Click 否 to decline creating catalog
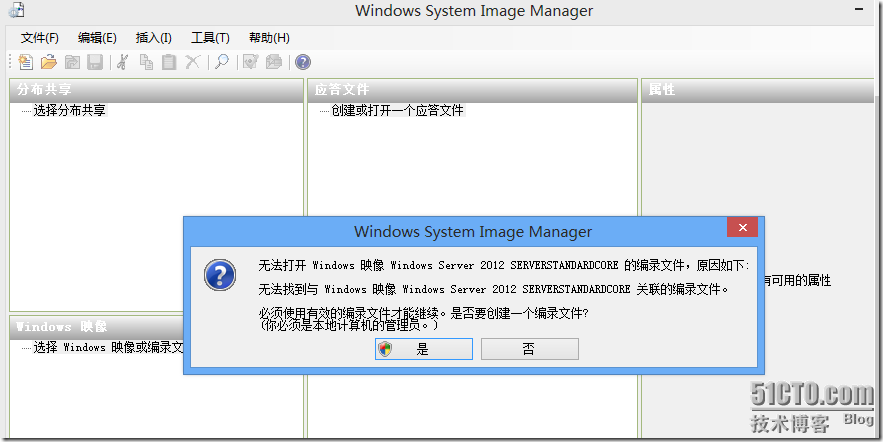The image size is (883, 442). tap(529, 349)
